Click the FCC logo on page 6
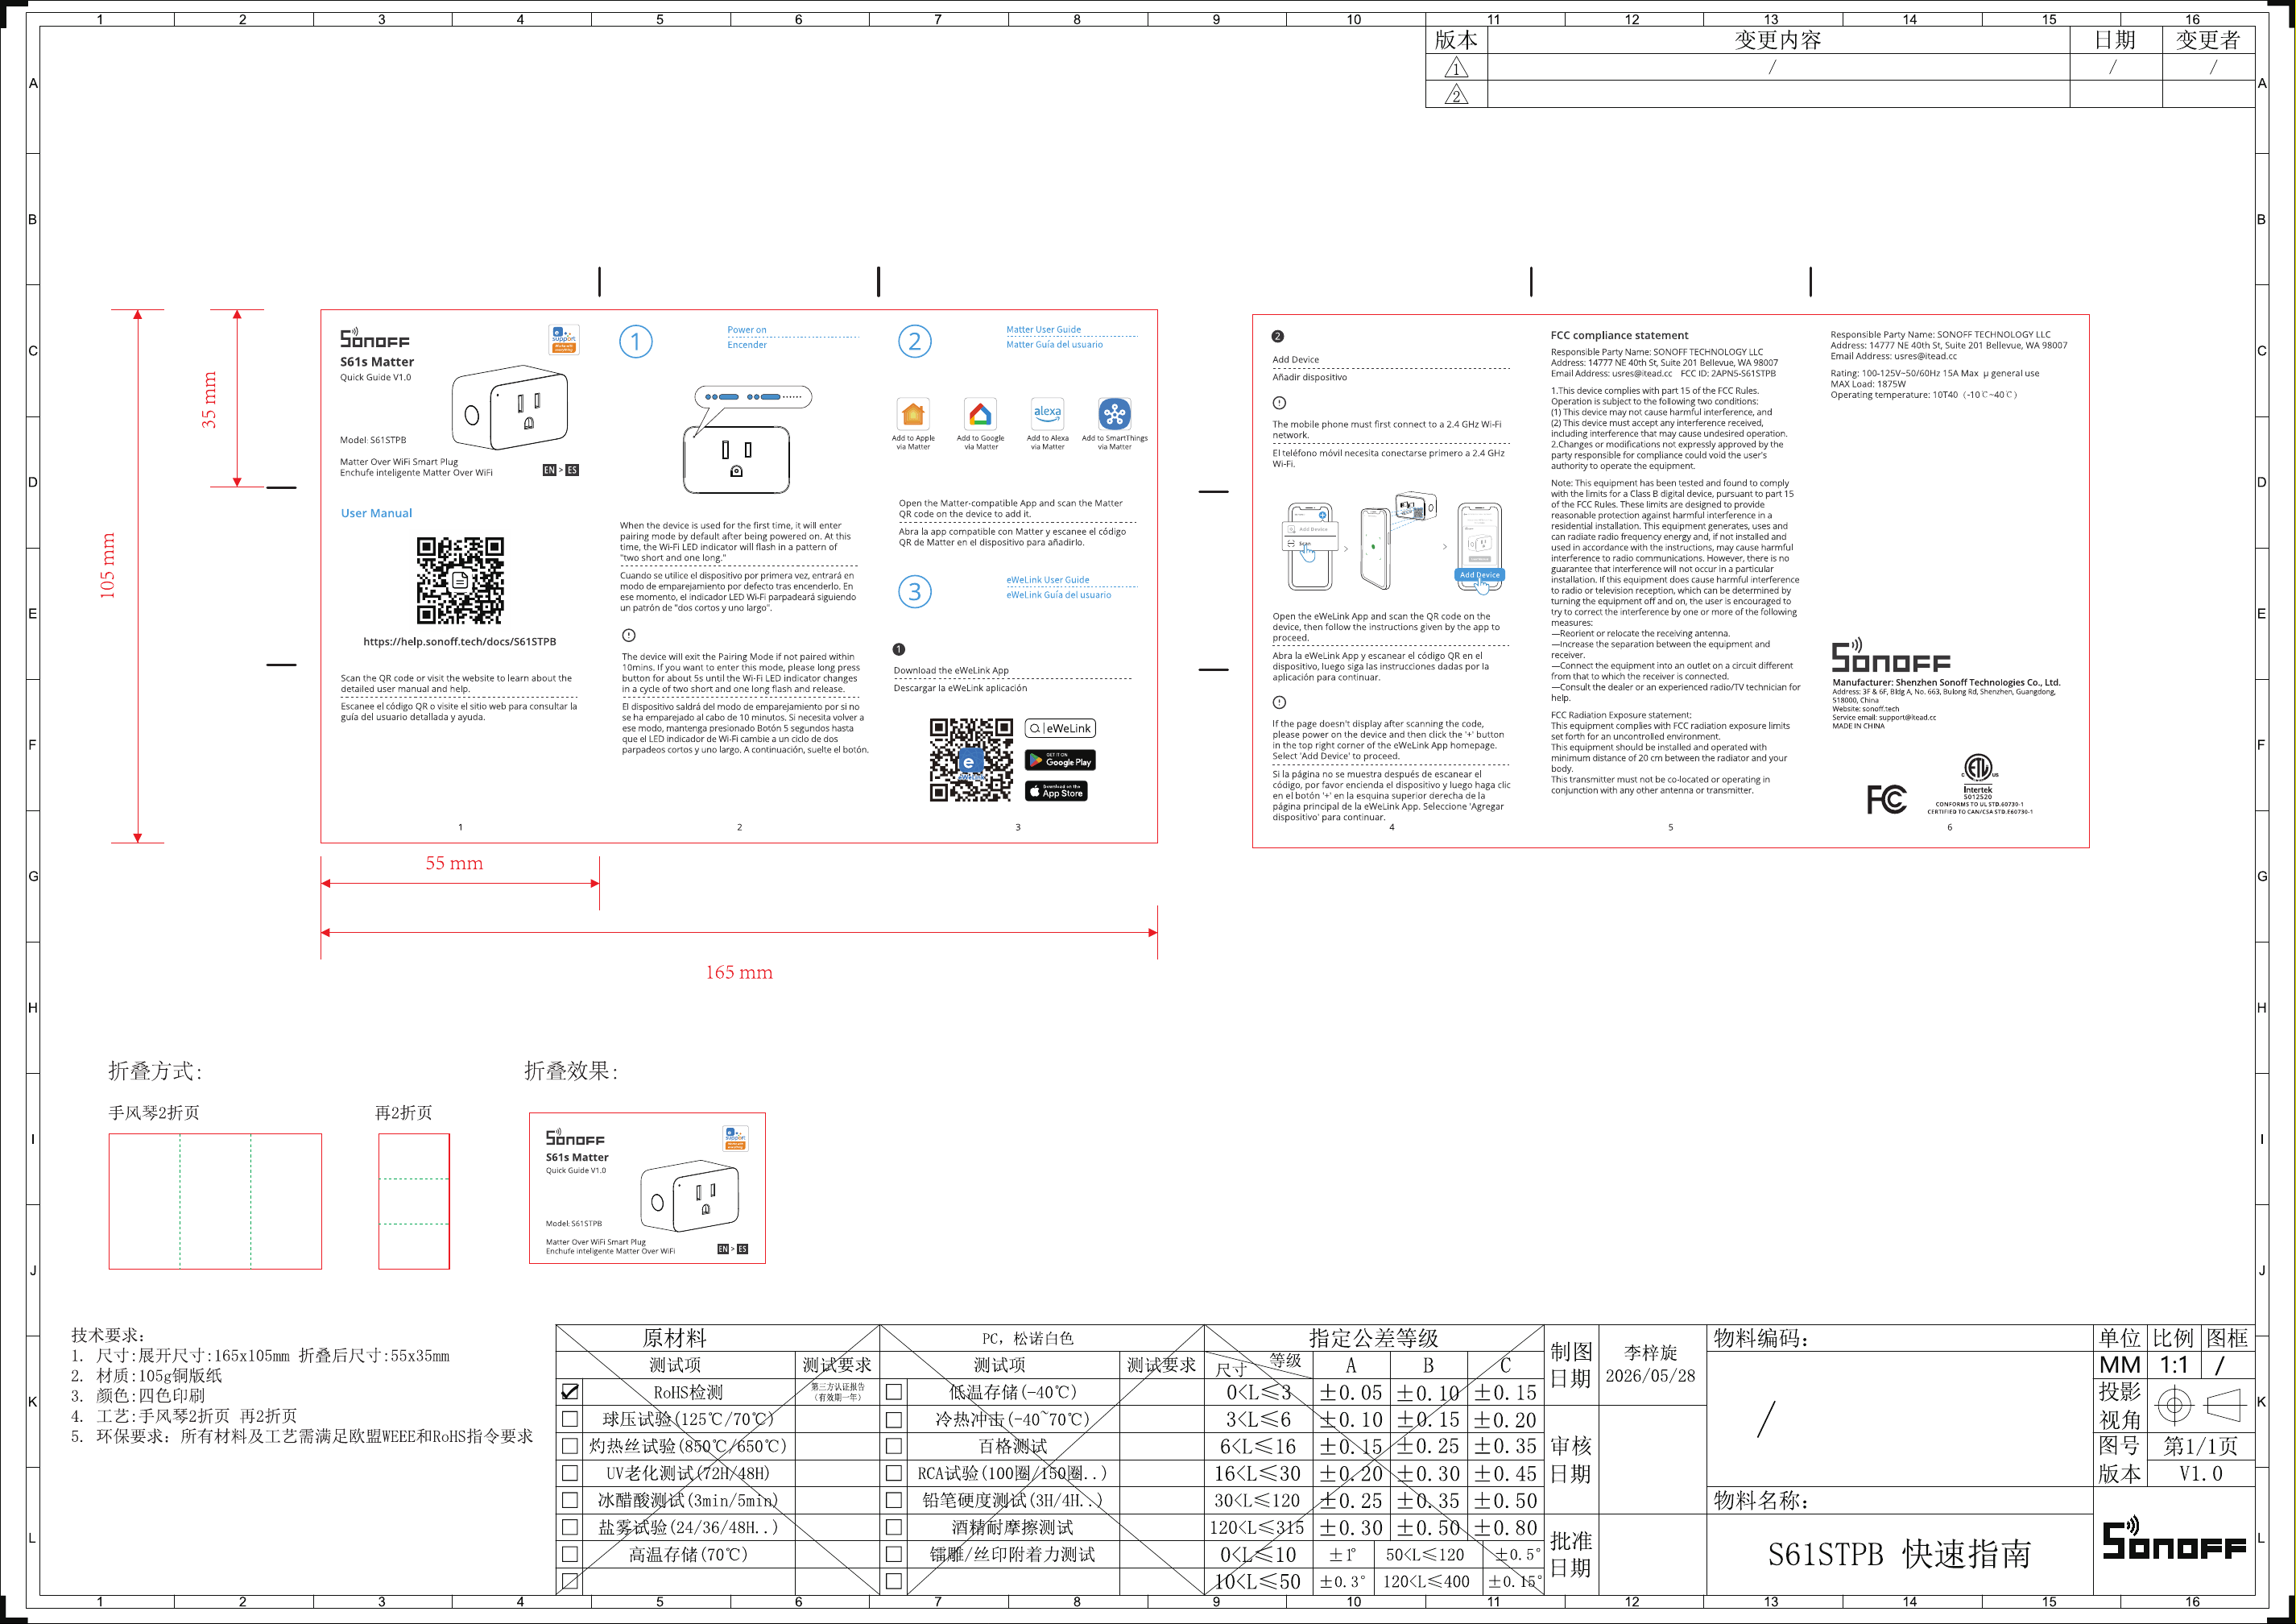 click(1887, 799)
